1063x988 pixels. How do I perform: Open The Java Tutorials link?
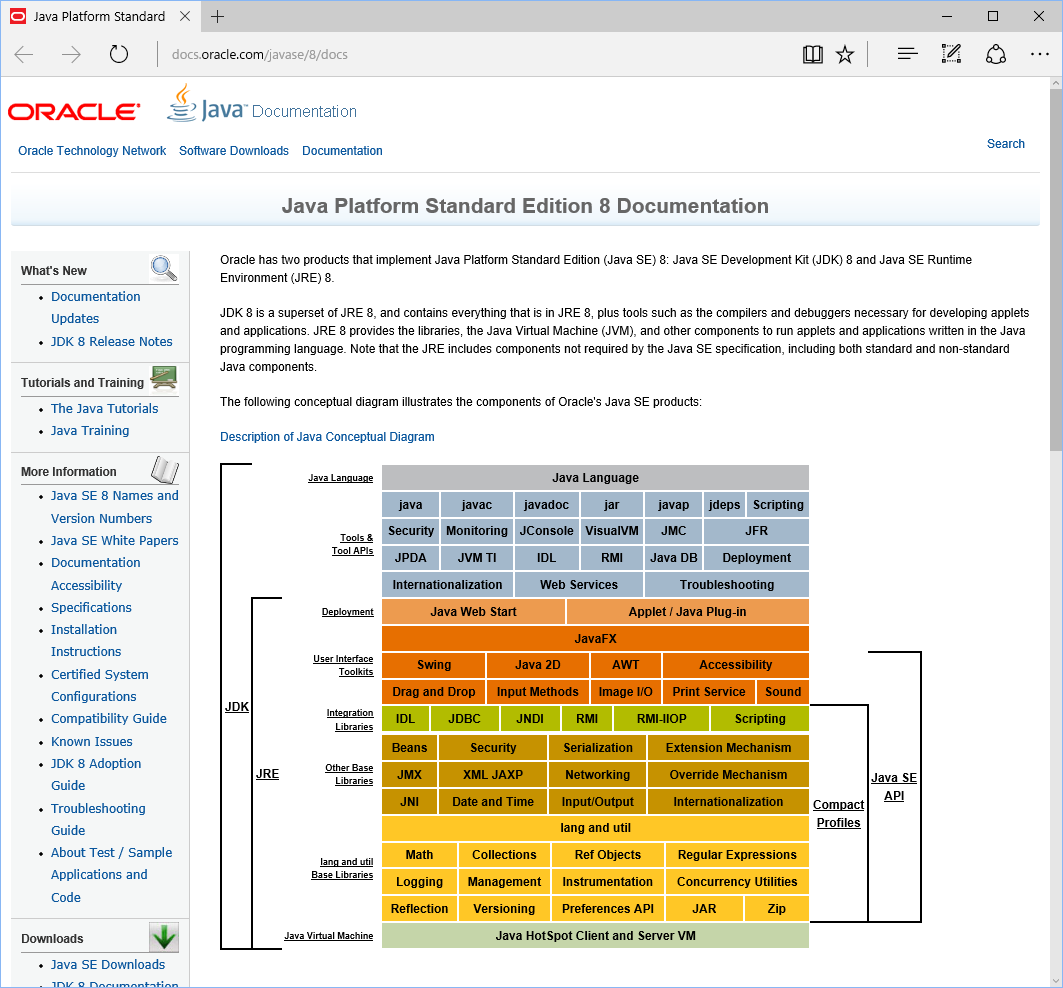(104, 408)
